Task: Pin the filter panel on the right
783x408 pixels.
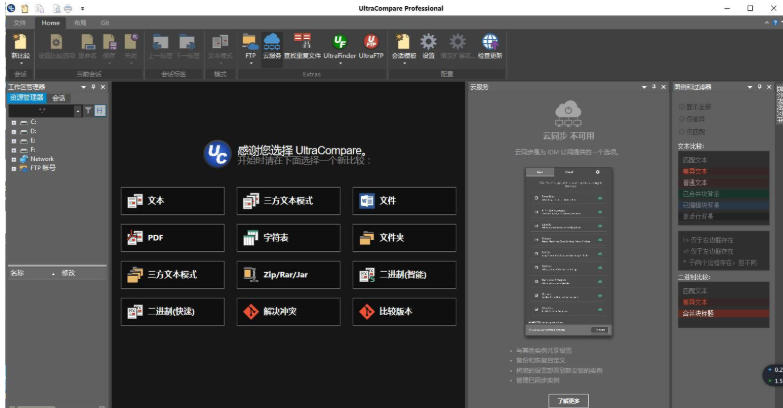Action: click(x=759, y=87)
